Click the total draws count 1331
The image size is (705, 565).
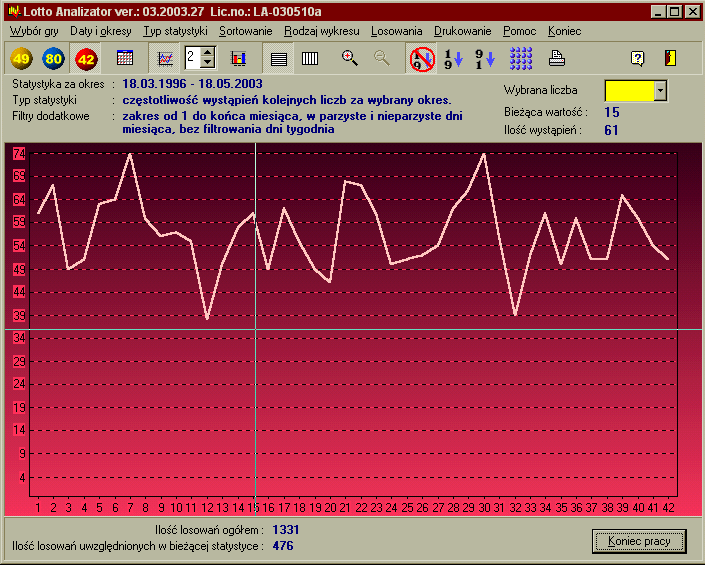[x=286, y=529]
